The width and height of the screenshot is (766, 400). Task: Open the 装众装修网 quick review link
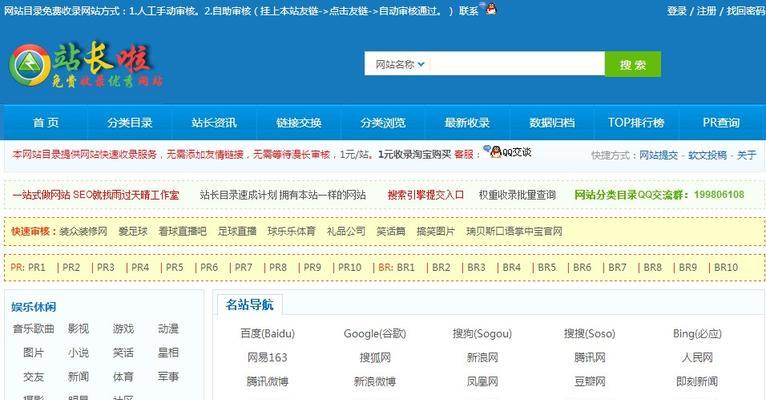(83, 231)
